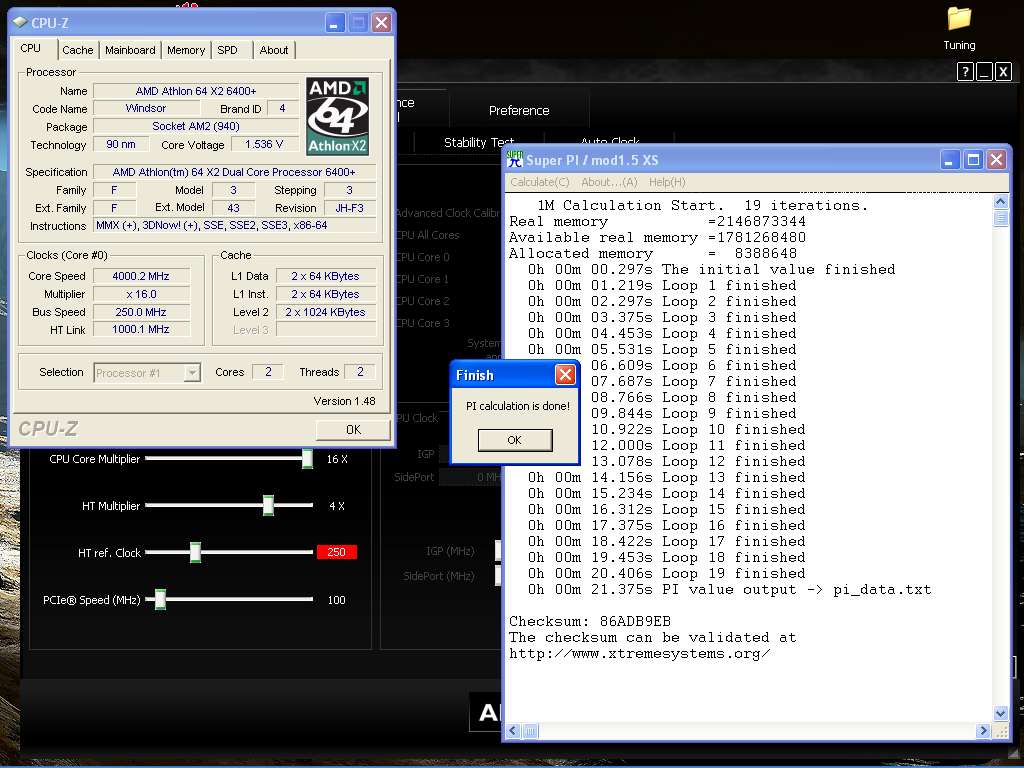Open the Tuning folder on the desktop
The height and width of the screenshot is (768, 1024).
959,27
